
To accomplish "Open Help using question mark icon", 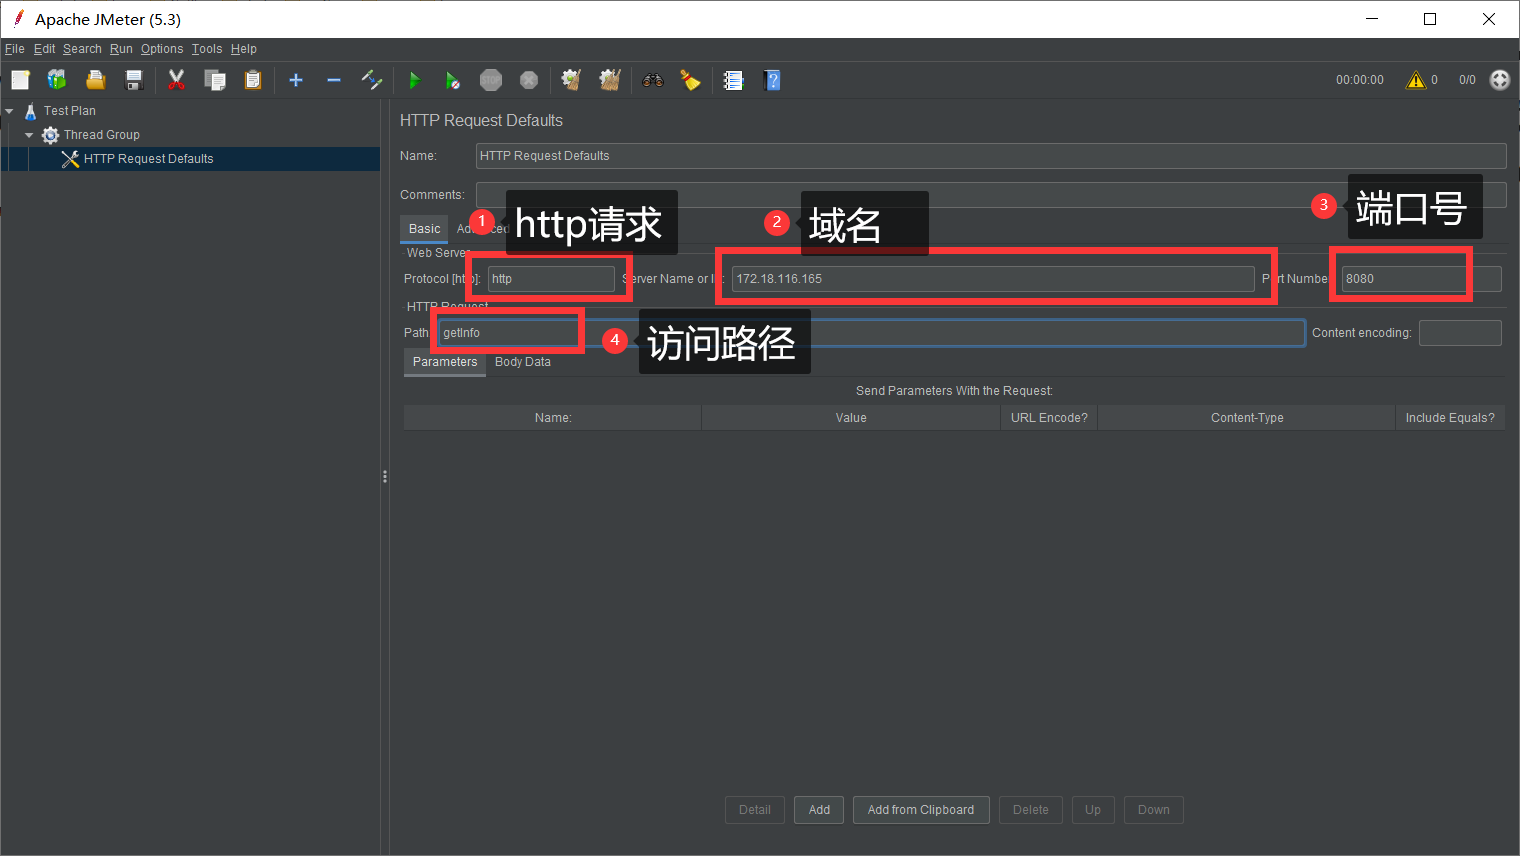I will click(x=772, y=80).
